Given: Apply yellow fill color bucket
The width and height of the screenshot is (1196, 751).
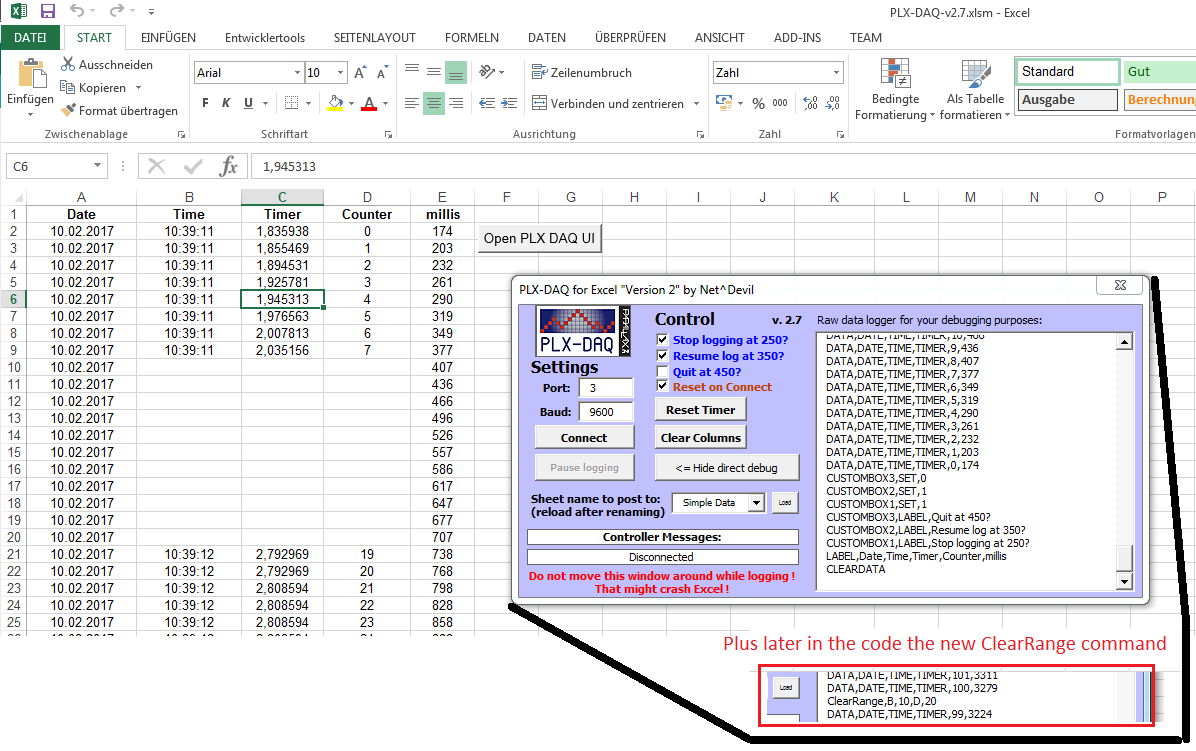Looking at the screenshot, I should coord(336,103).
